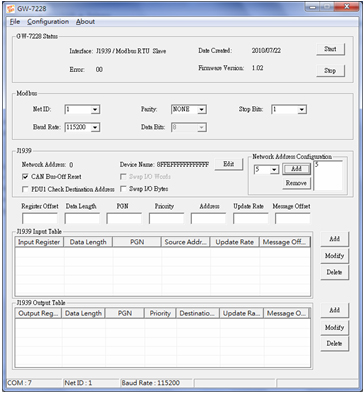This screenshot has height=394, width=363.
Task: Click the PGN input field
Action: [124, 219]
